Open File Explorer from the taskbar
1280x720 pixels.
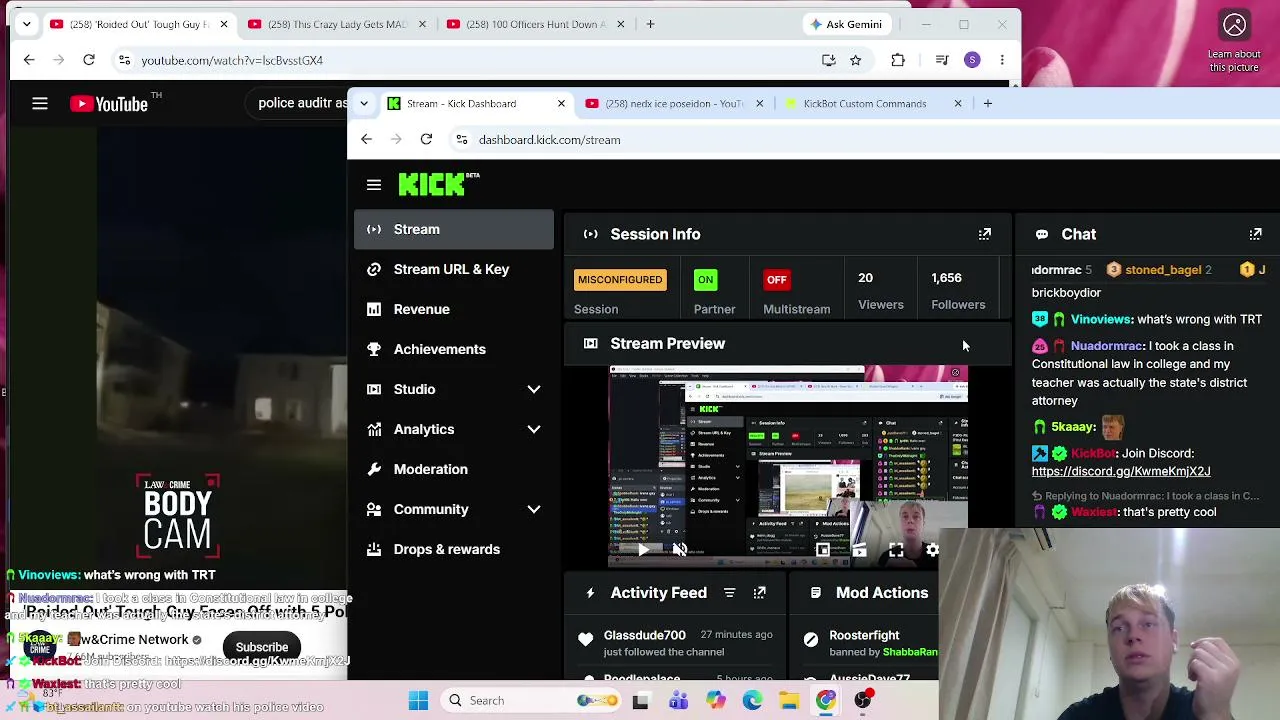pyautogui.click(x=789, y=701)
